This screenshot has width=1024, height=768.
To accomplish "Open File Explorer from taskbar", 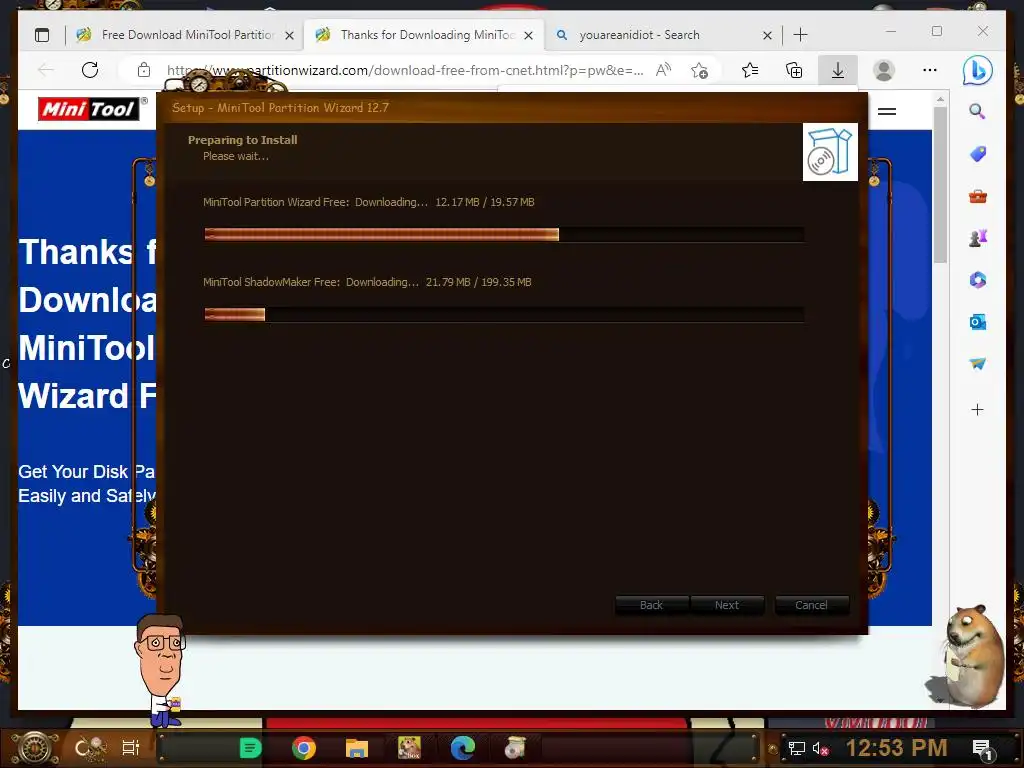I will [x=357, y=748].
